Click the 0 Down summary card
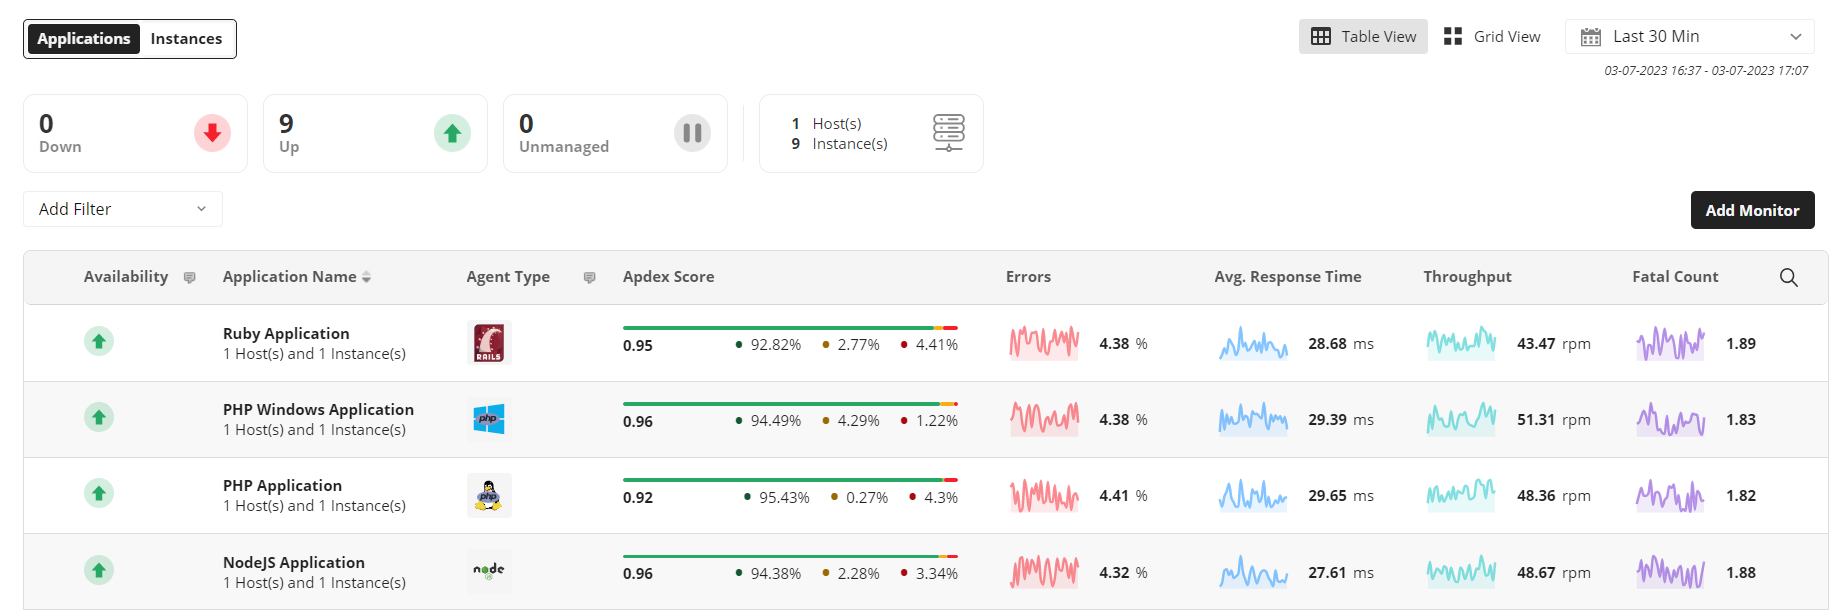The height and width of the screenshot is (610, 1835). [135, 133]
